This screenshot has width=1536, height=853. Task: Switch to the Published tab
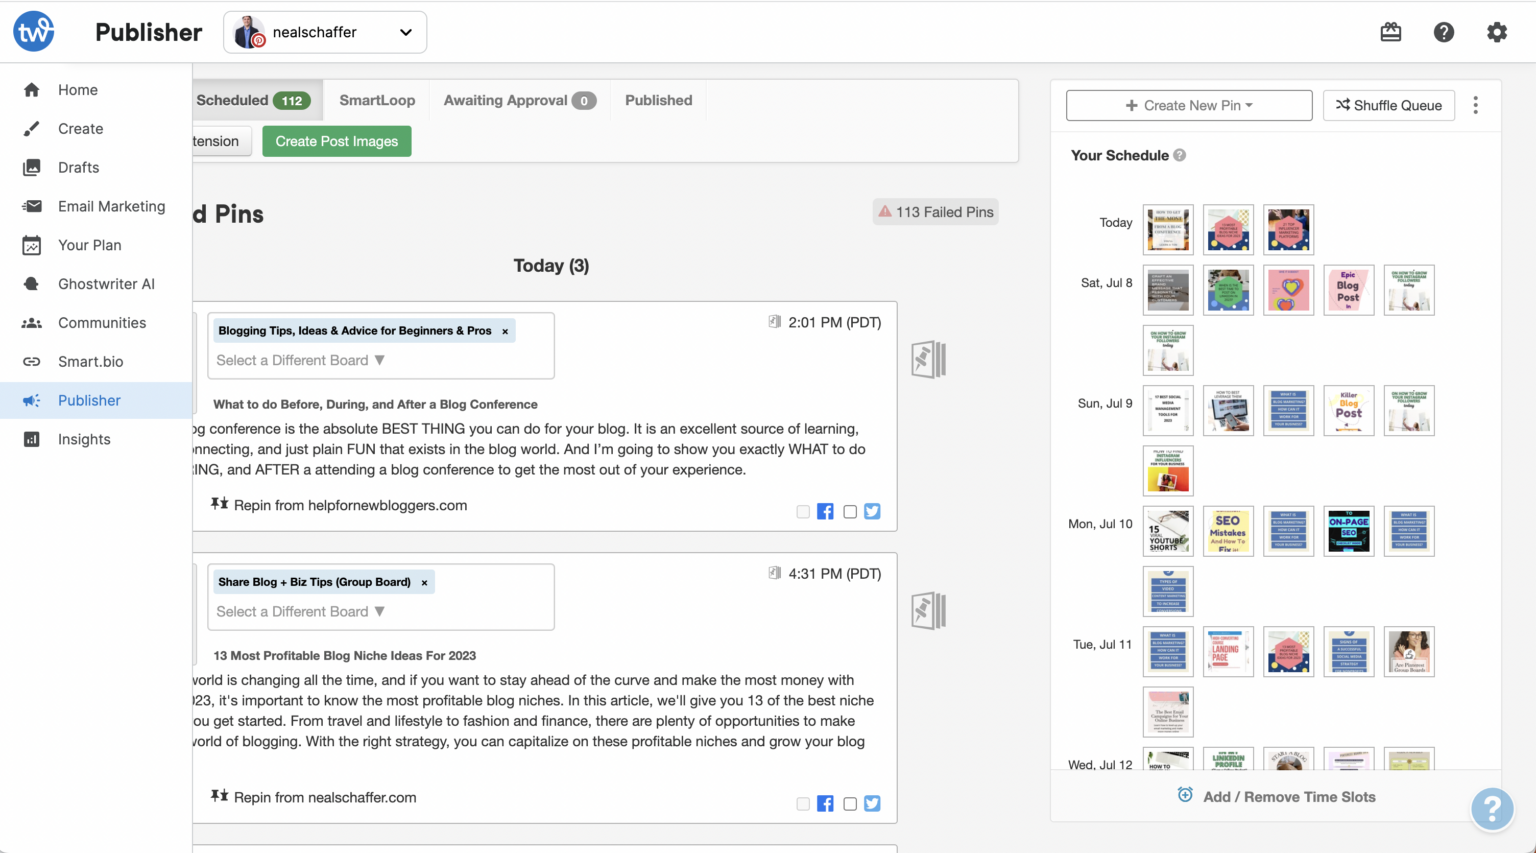658,100
